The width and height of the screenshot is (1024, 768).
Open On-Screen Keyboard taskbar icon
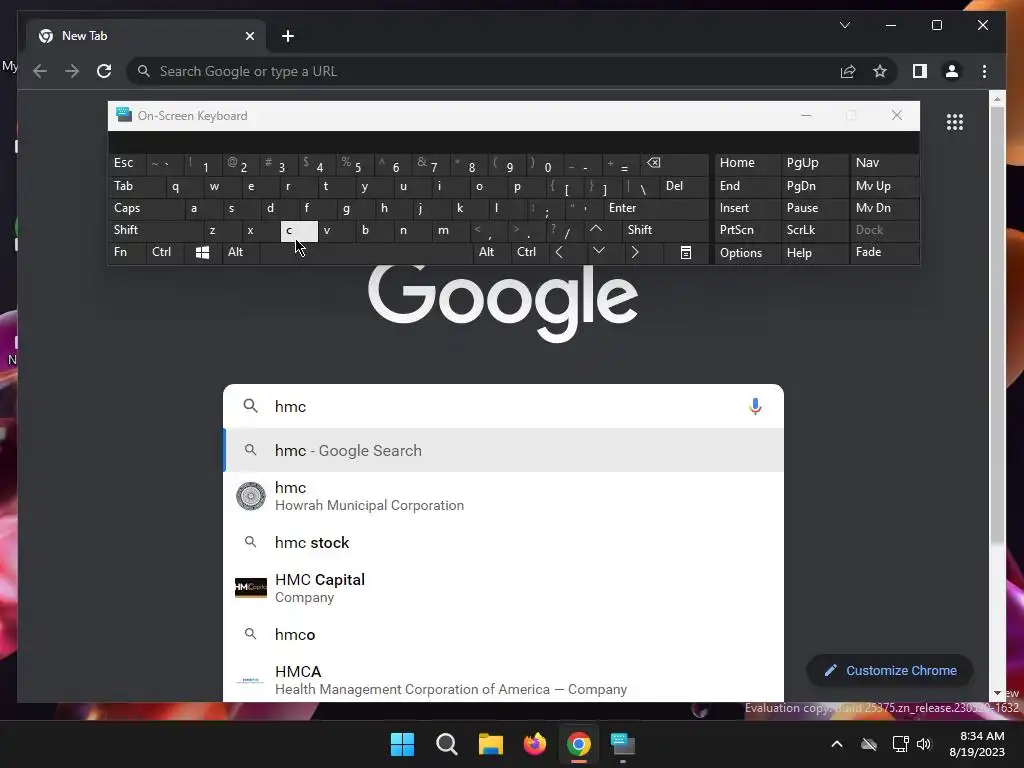coord(622,744)
